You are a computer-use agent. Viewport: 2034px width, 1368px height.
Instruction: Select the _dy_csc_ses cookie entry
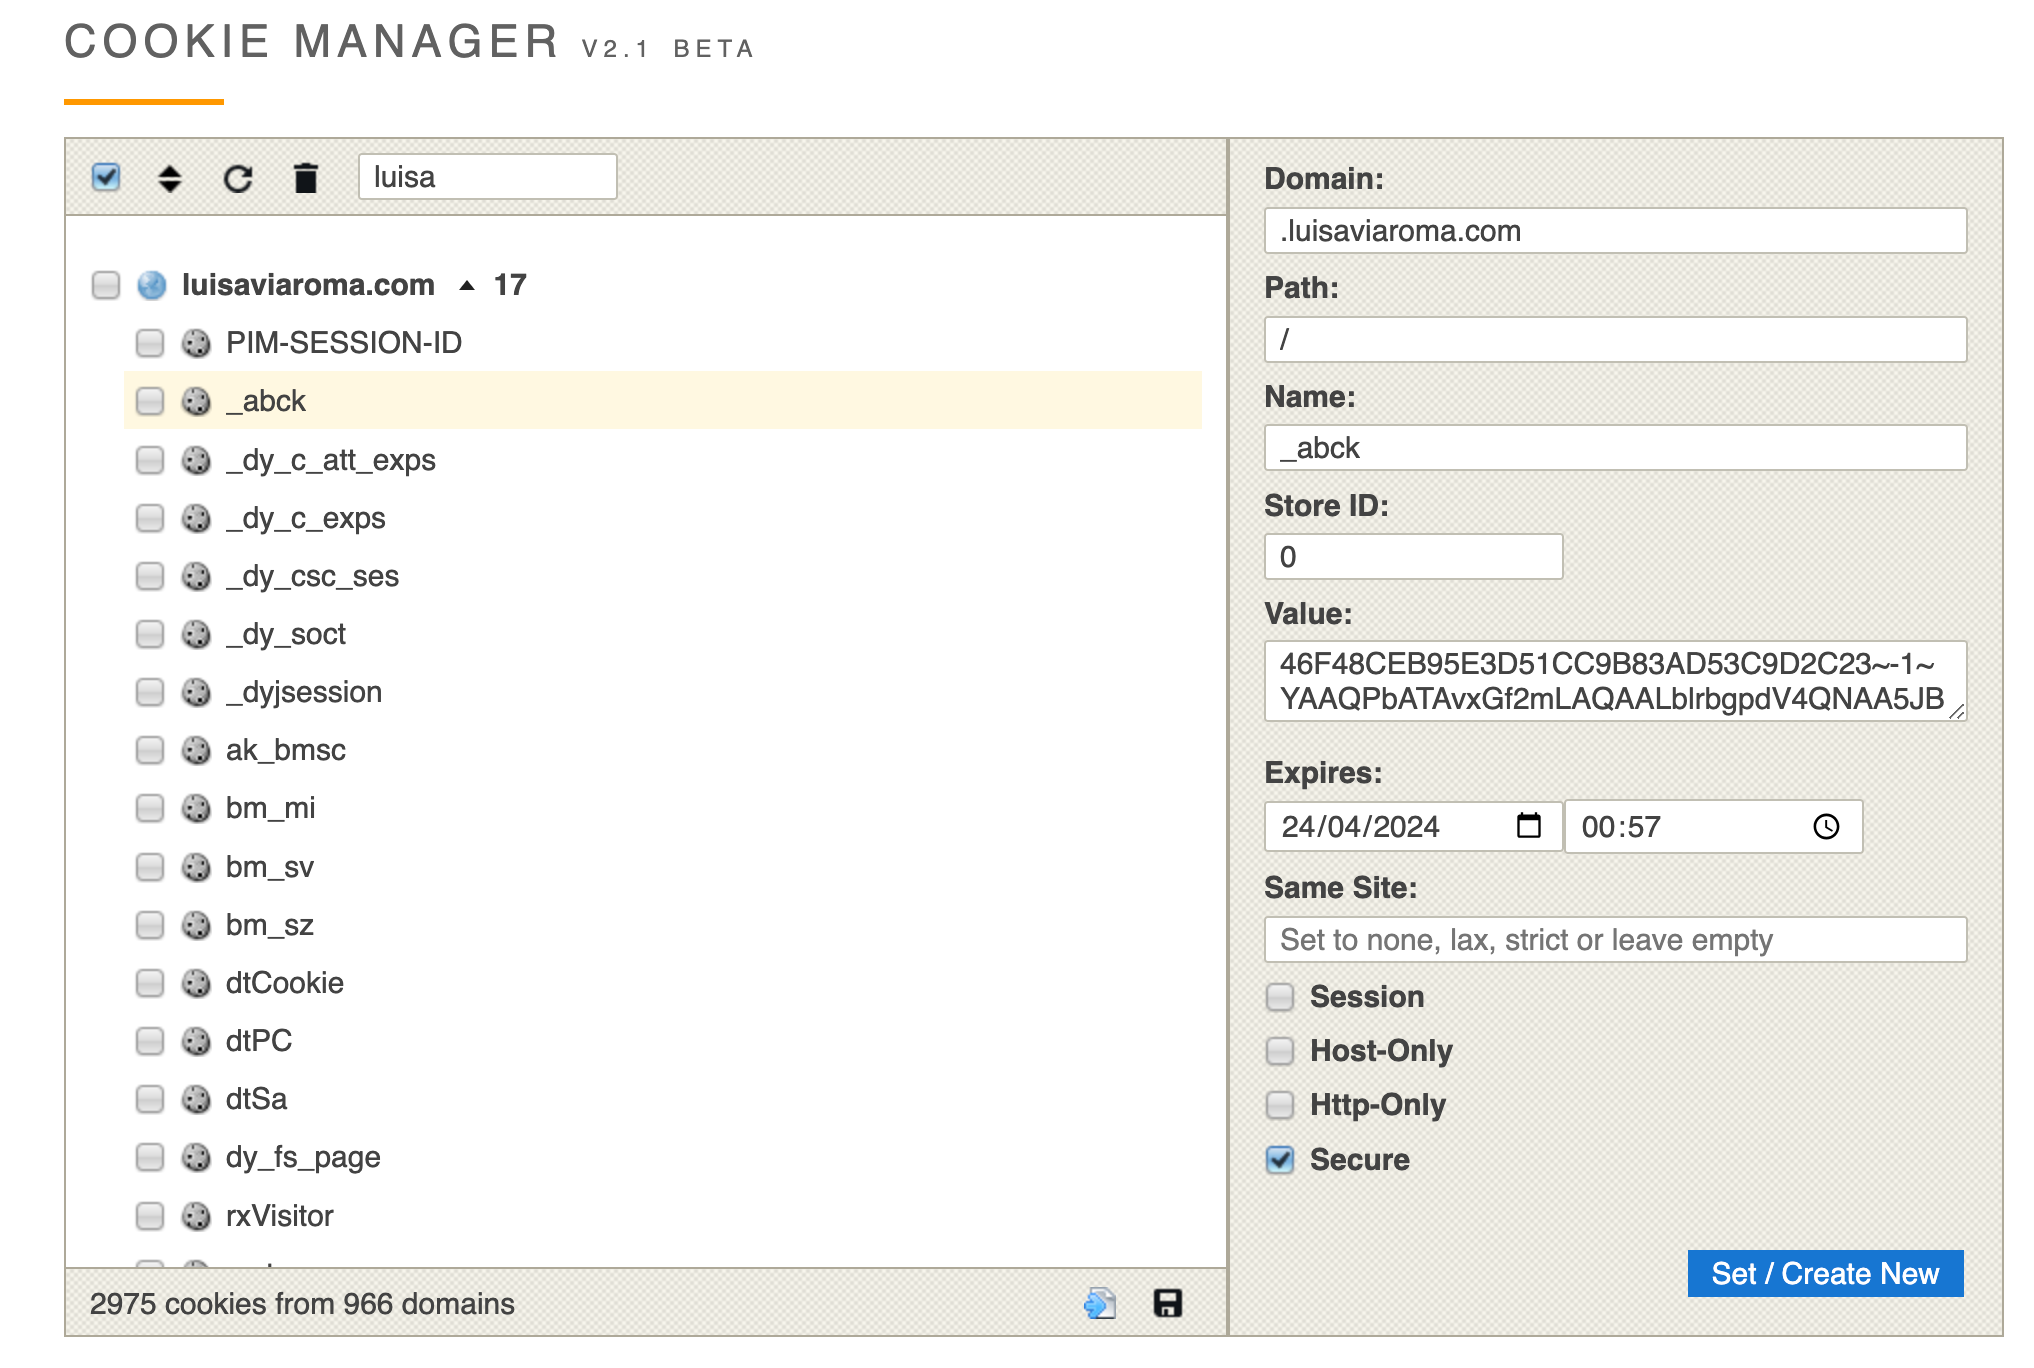[312, 576]
